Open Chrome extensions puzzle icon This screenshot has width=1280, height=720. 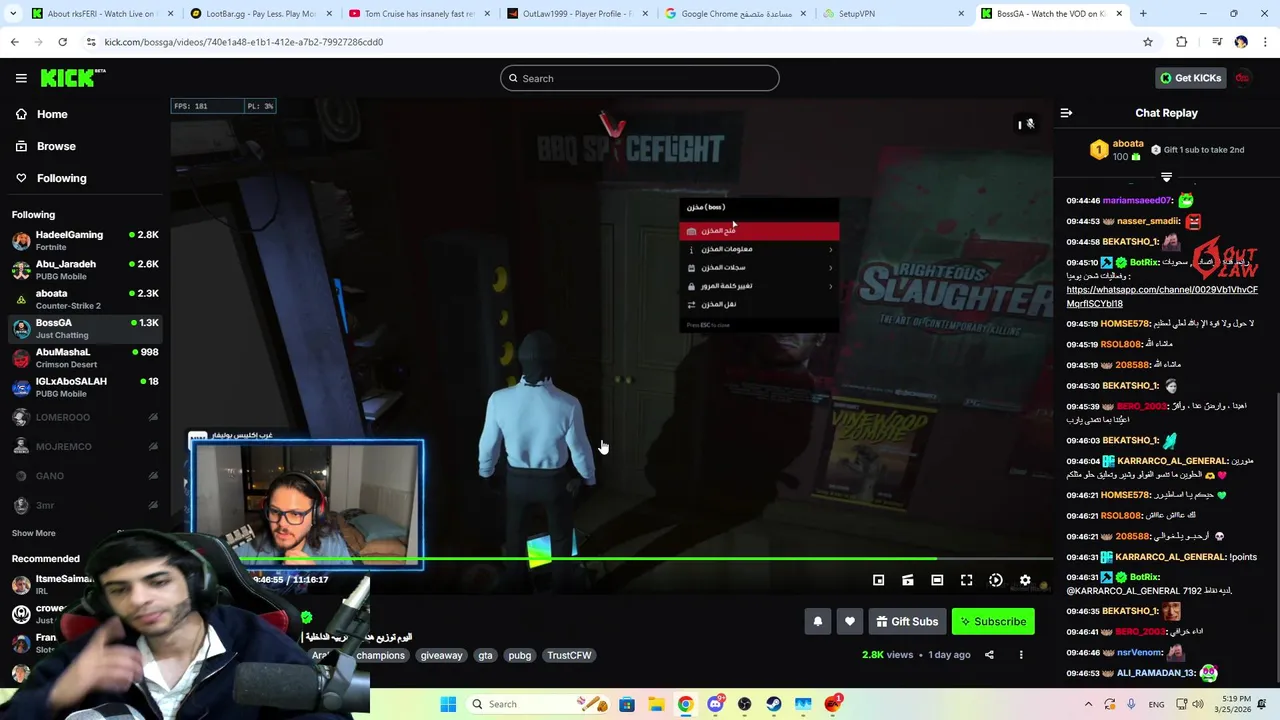1182,42
